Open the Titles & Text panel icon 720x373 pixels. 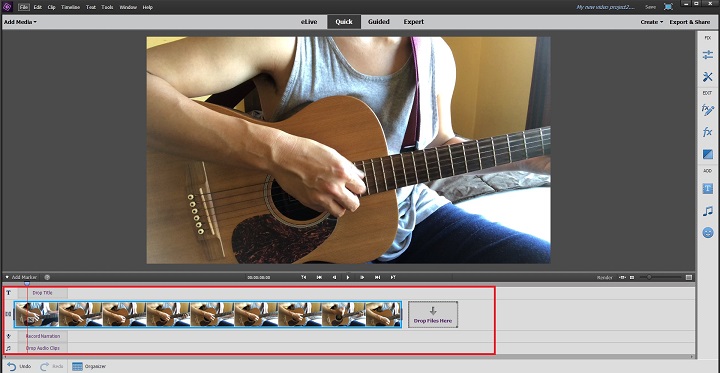[708, 188]
